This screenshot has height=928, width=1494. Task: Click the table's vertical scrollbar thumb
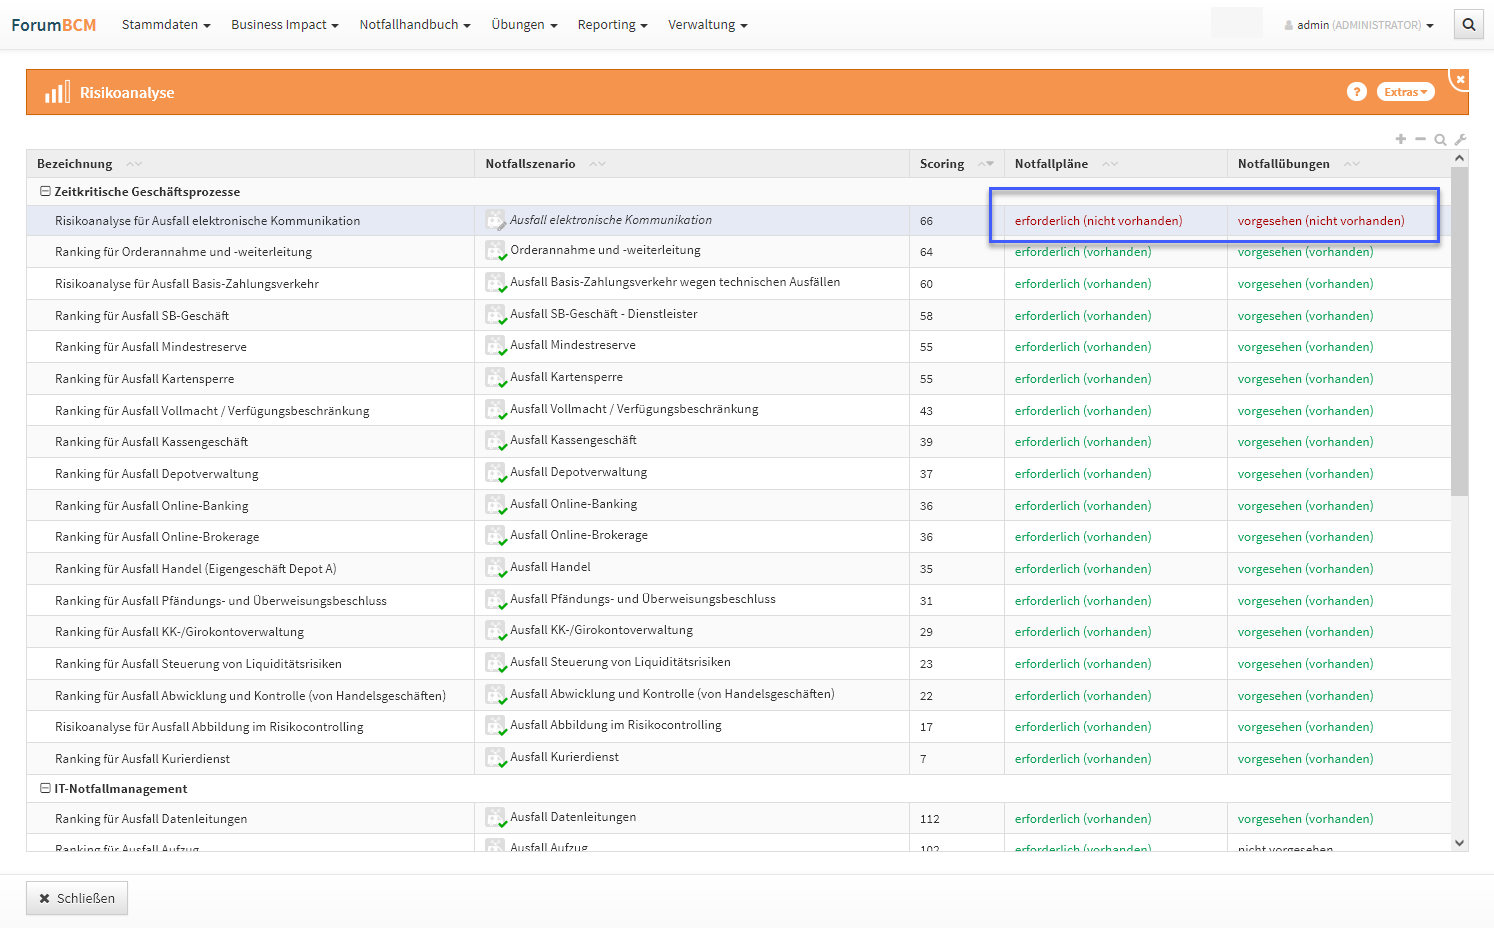(x=1459, y=330)
